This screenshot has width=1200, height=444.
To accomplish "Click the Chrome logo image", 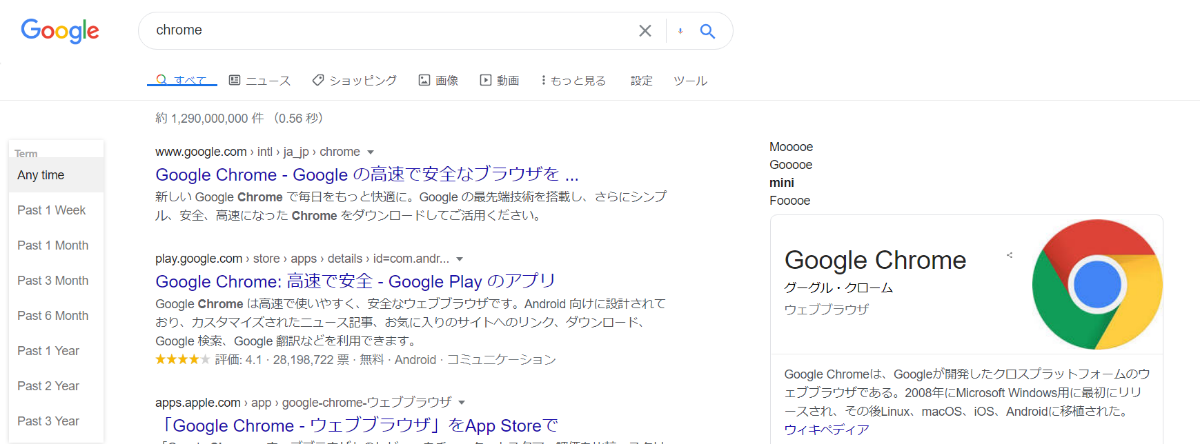I will [x=1097, y=283].
